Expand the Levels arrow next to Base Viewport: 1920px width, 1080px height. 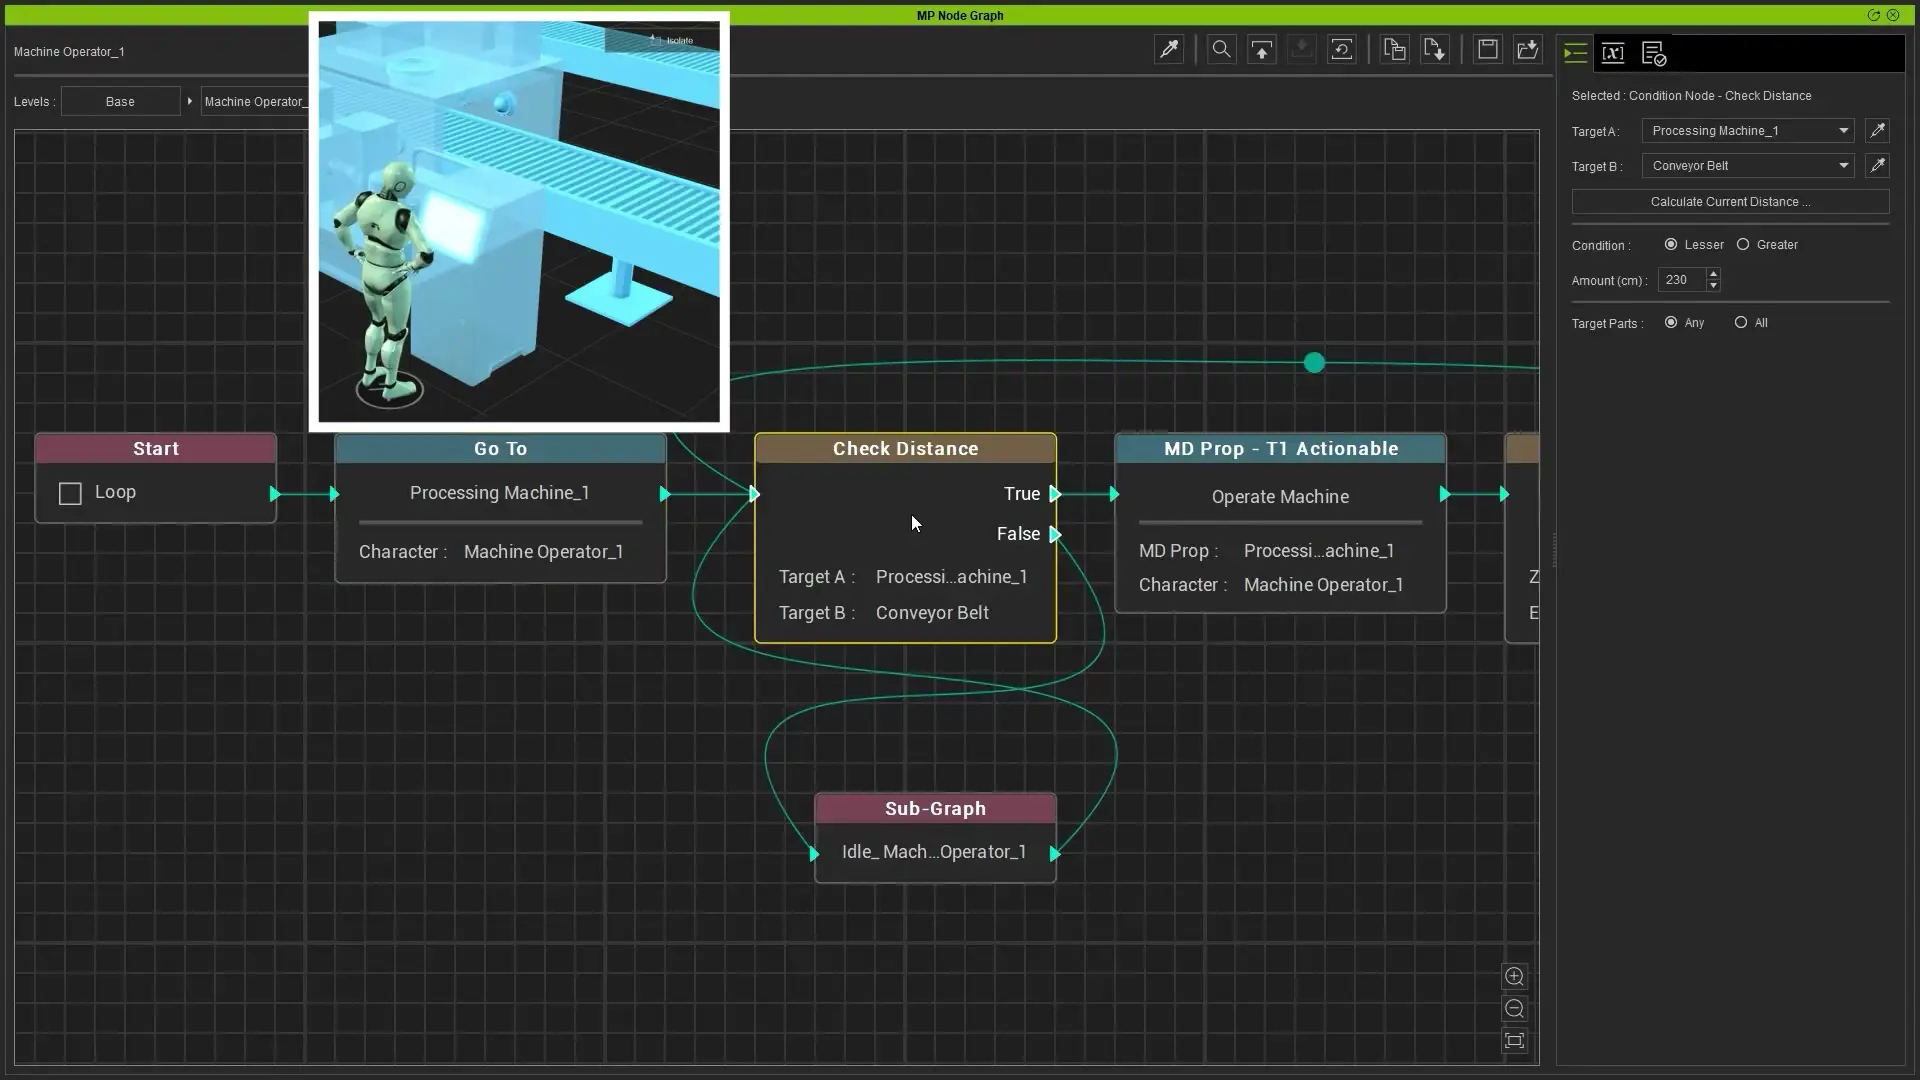pyautogui.click(x=189, y=100)
